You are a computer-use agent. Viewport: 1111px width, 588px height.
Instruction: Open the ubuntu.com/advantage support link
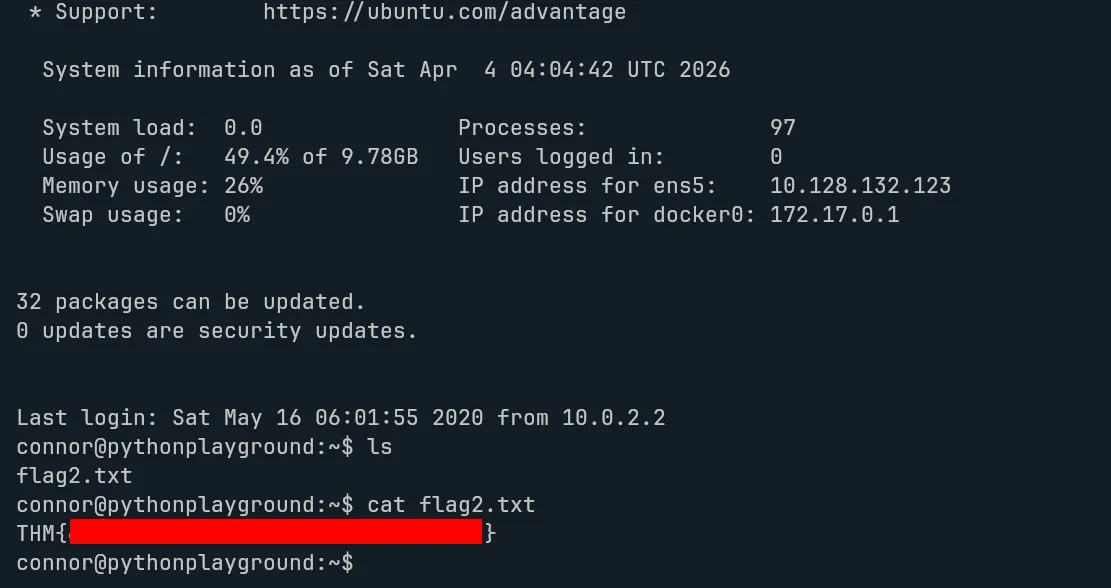pyautogui.click(x=444, y=13)
